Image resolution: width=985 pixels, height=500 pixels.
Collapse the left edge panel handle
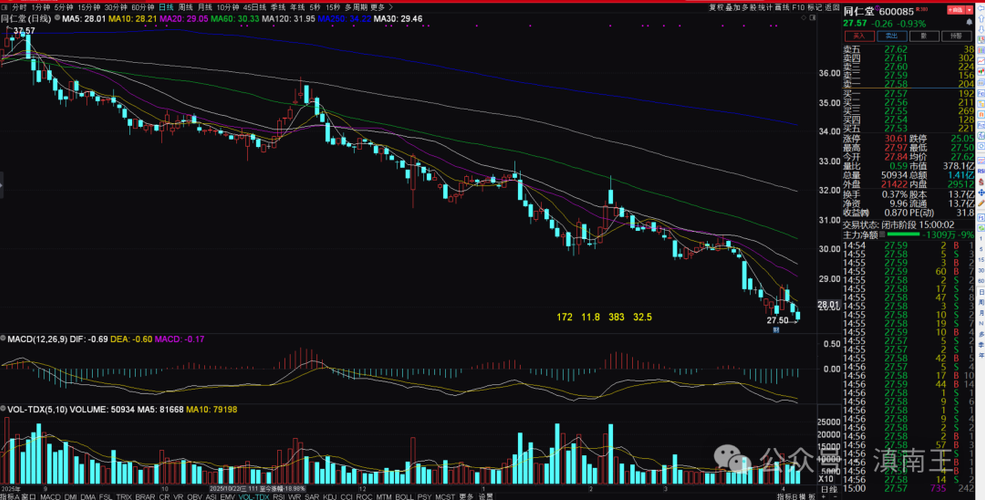pos(2,185)
